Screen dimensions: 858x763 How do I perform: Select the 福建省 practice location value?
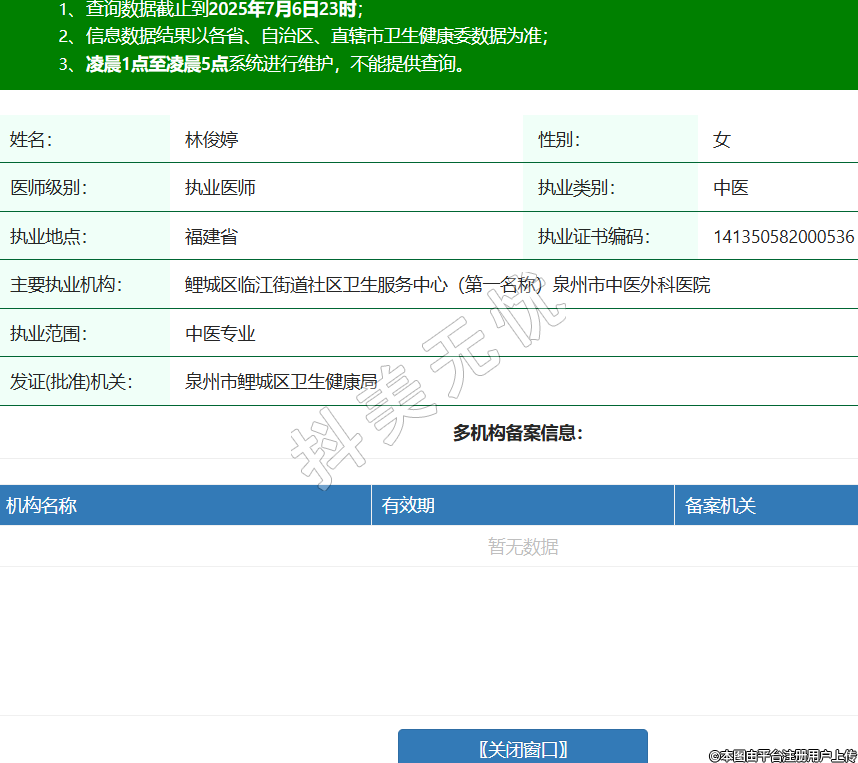click(211, 237)
